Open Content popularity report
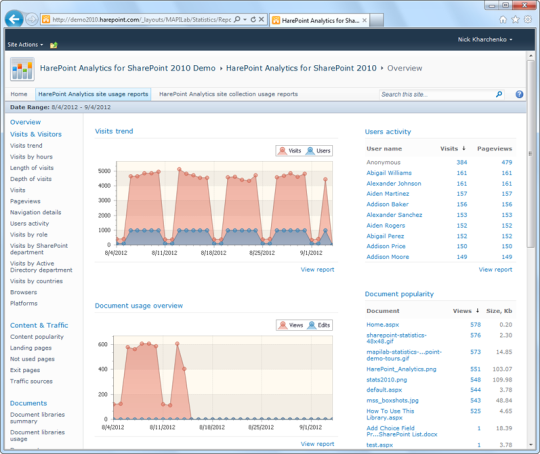 pyautogui.click(x=37, y=337)
